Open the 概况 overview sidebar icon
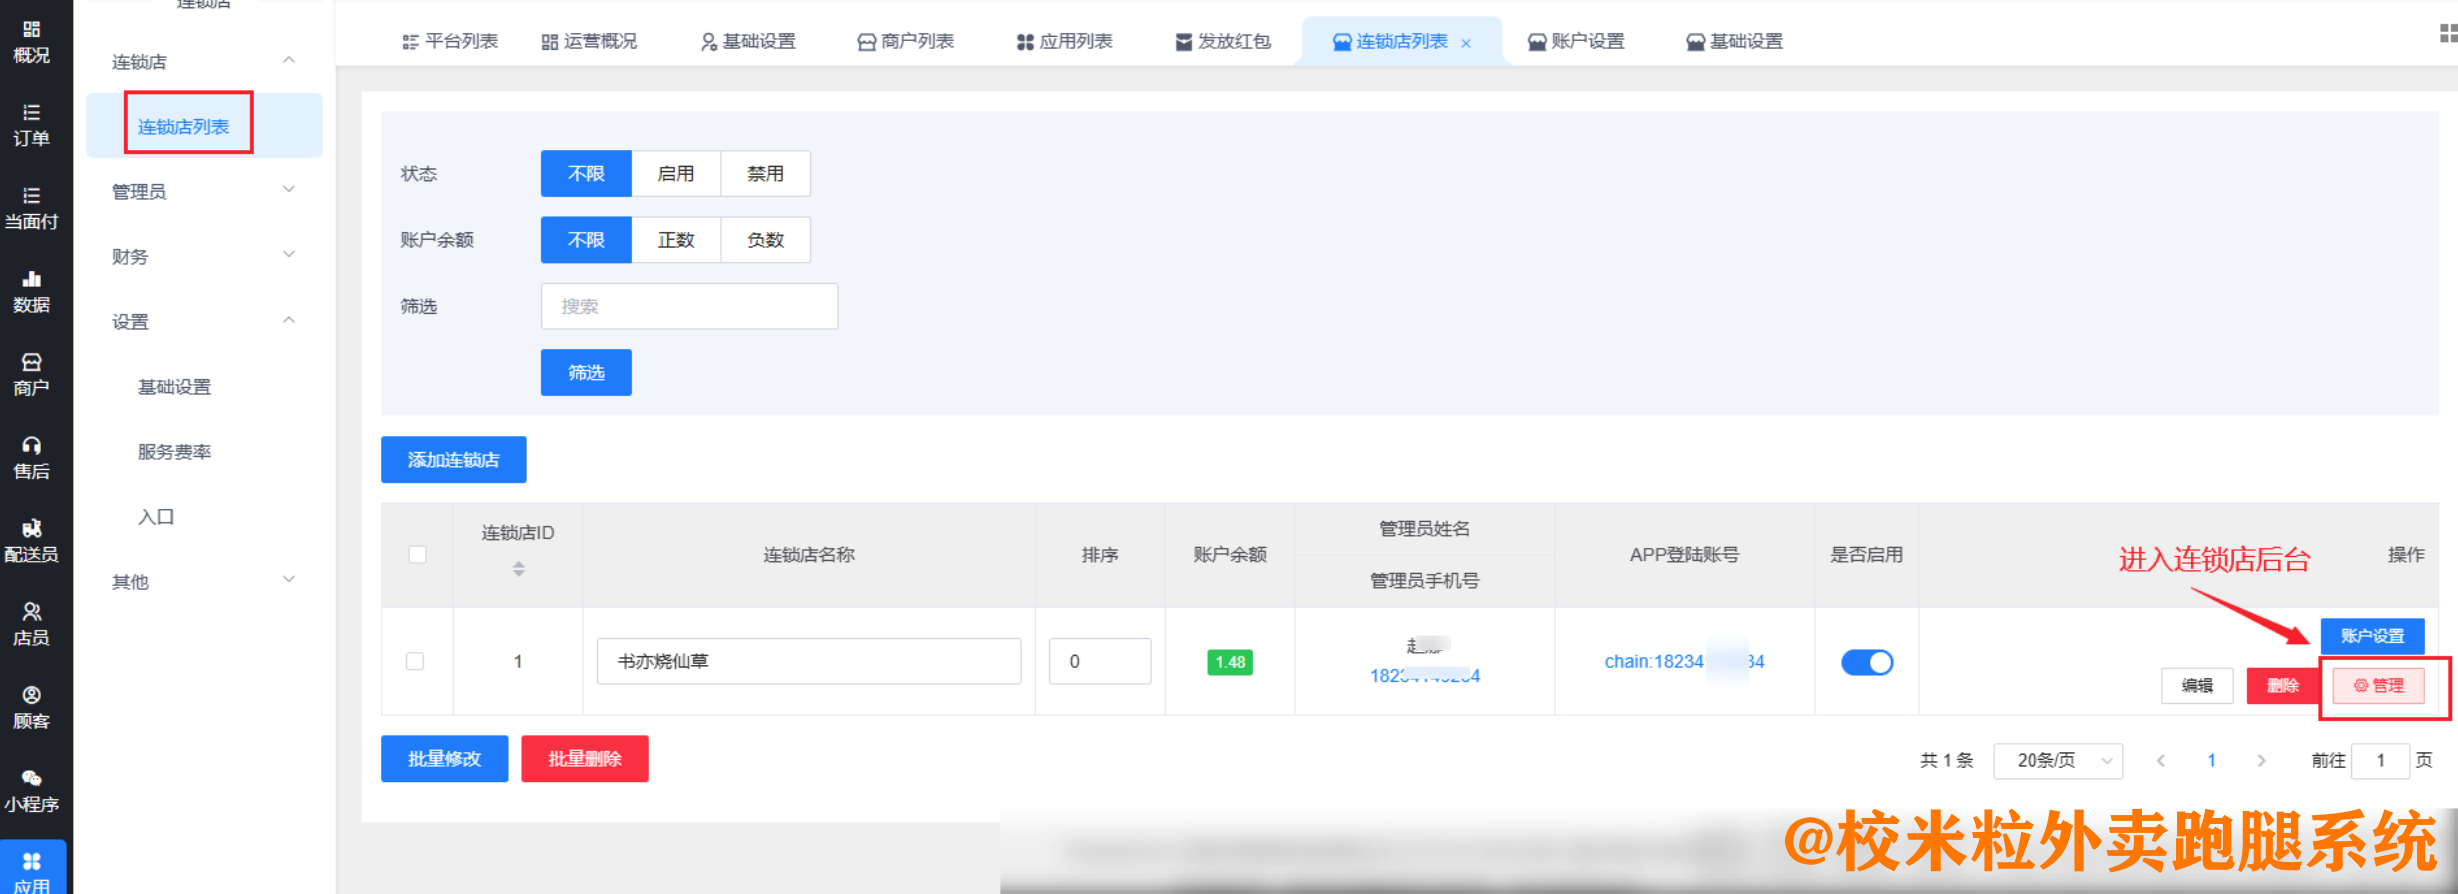This screenshot has width=2458, height=894. pos(31,42)
